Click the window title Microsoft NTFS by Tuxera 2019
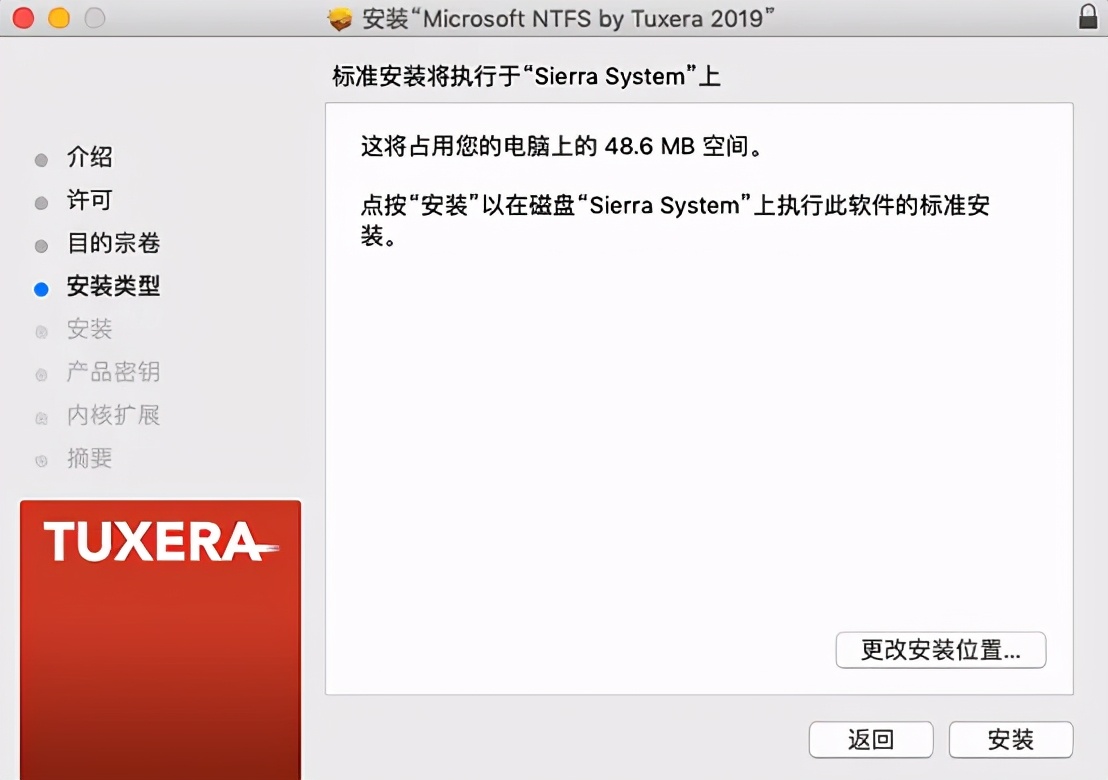Screen dimensions: 1108x780 568,18
